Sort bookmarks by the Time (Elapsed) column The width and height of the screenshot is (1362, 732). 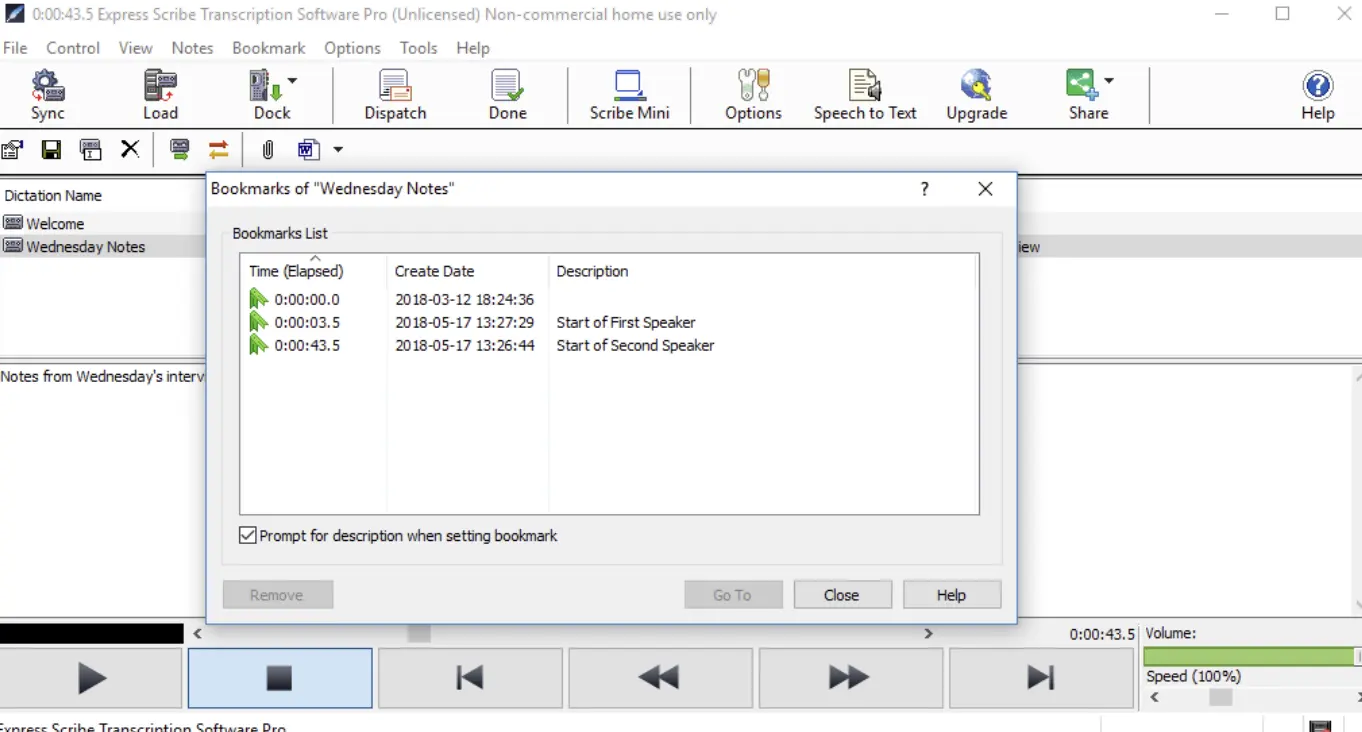point(313,270)
